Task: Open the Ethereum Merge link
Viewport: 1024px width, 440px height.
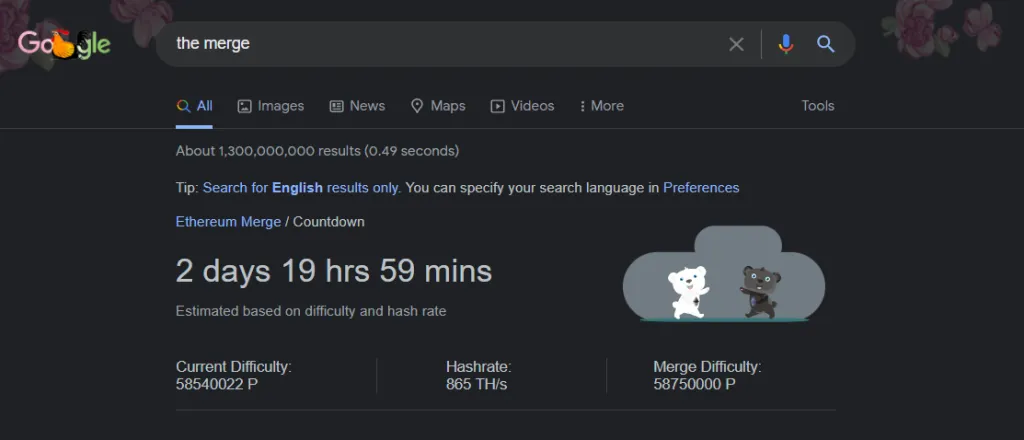Action: tap(228, 222)
